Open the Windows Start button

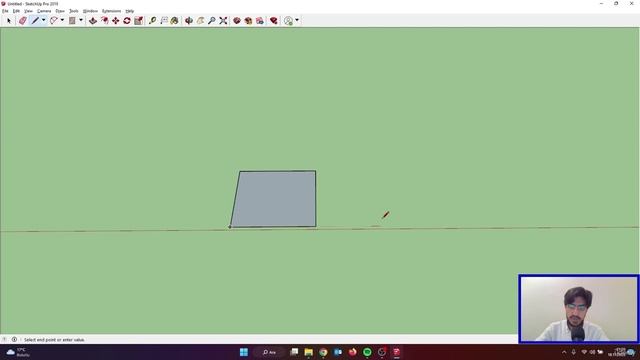click(x=244, y=352)
